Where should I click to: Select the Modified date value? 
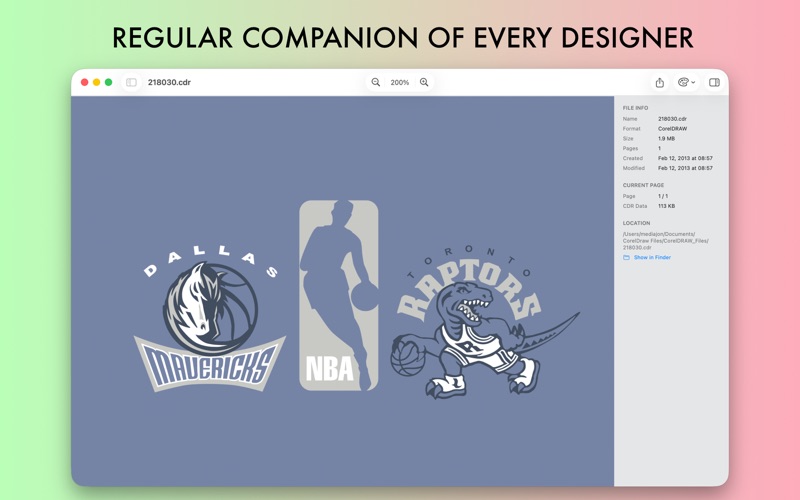pos(685,168)
